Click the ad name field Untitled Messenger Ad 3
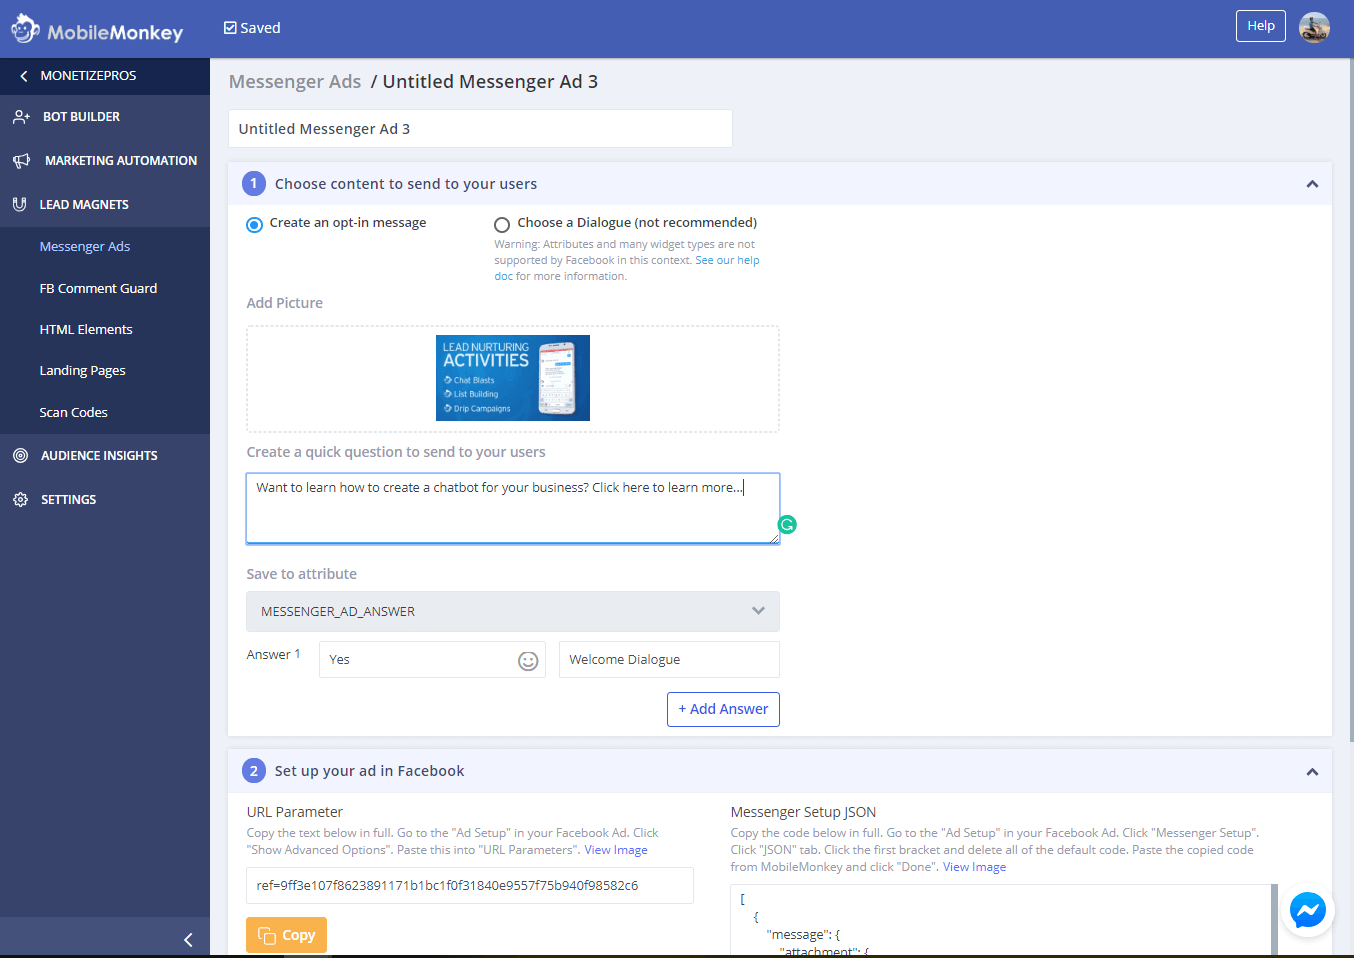Image resolution: width=1354 pixels, height=958 pixels. coord(480,129)
